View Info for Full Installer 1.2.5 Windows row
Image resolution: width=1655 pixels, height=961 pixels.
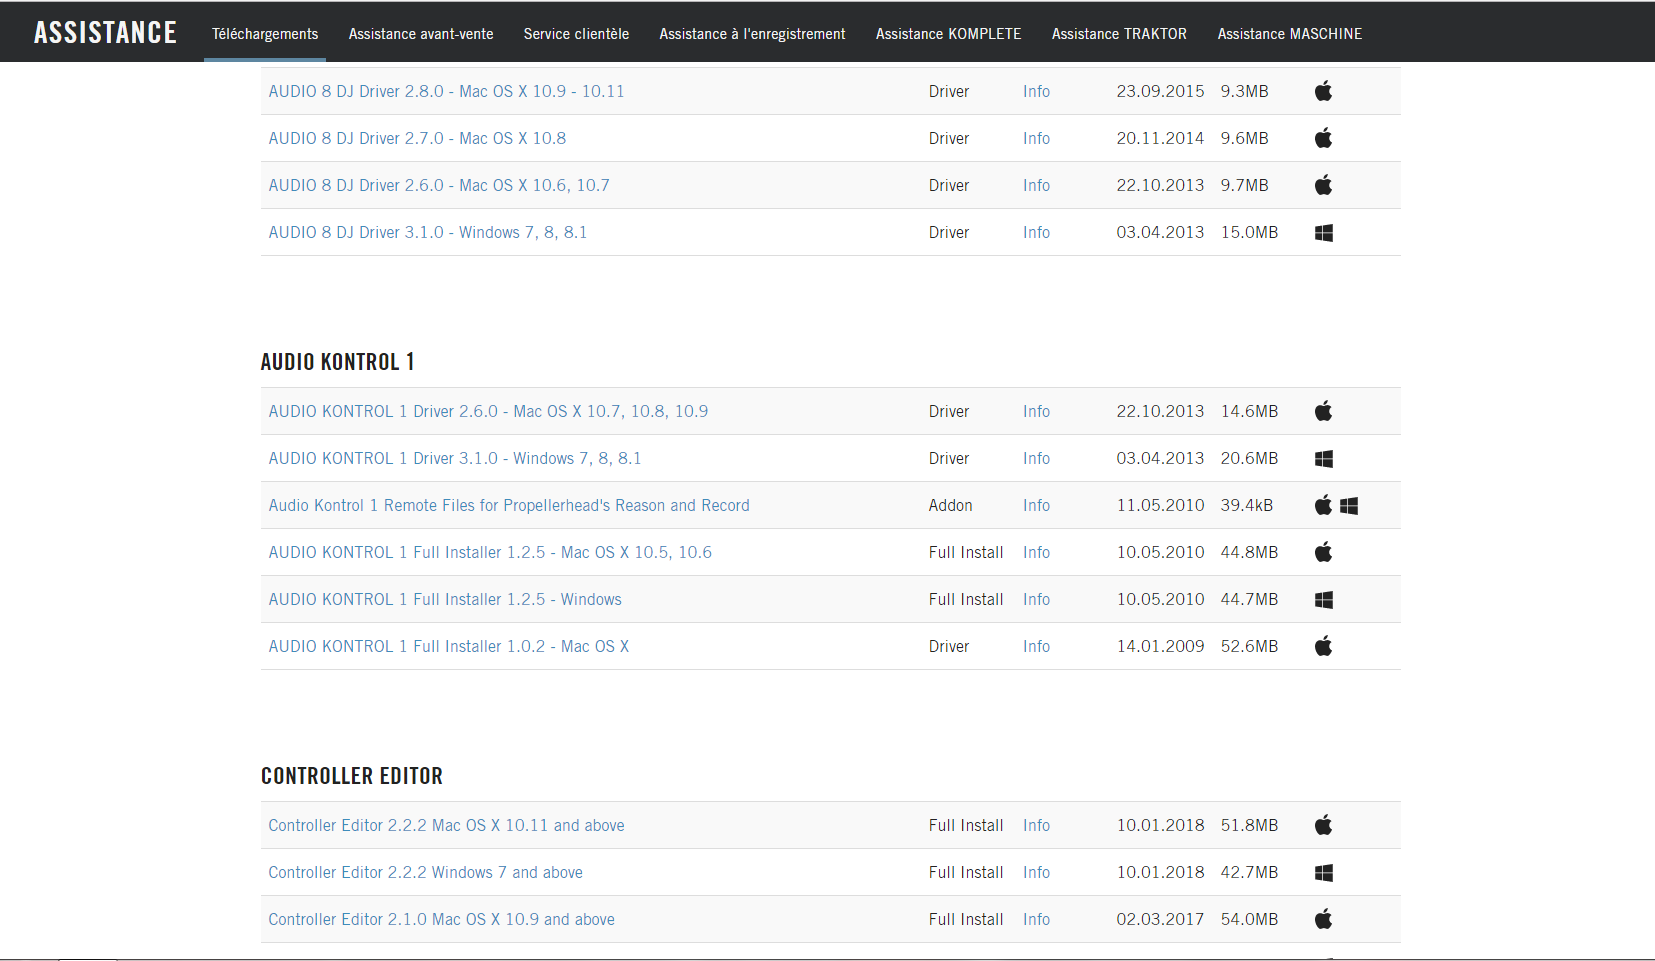tap(1036, 599)
